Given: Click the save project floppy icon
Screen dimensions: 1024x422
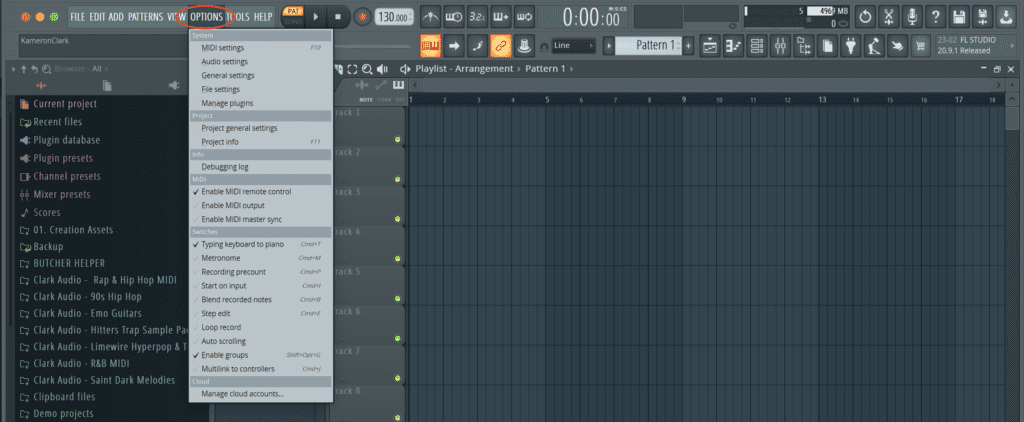Looking at the screenshot, I should point(959,17).
